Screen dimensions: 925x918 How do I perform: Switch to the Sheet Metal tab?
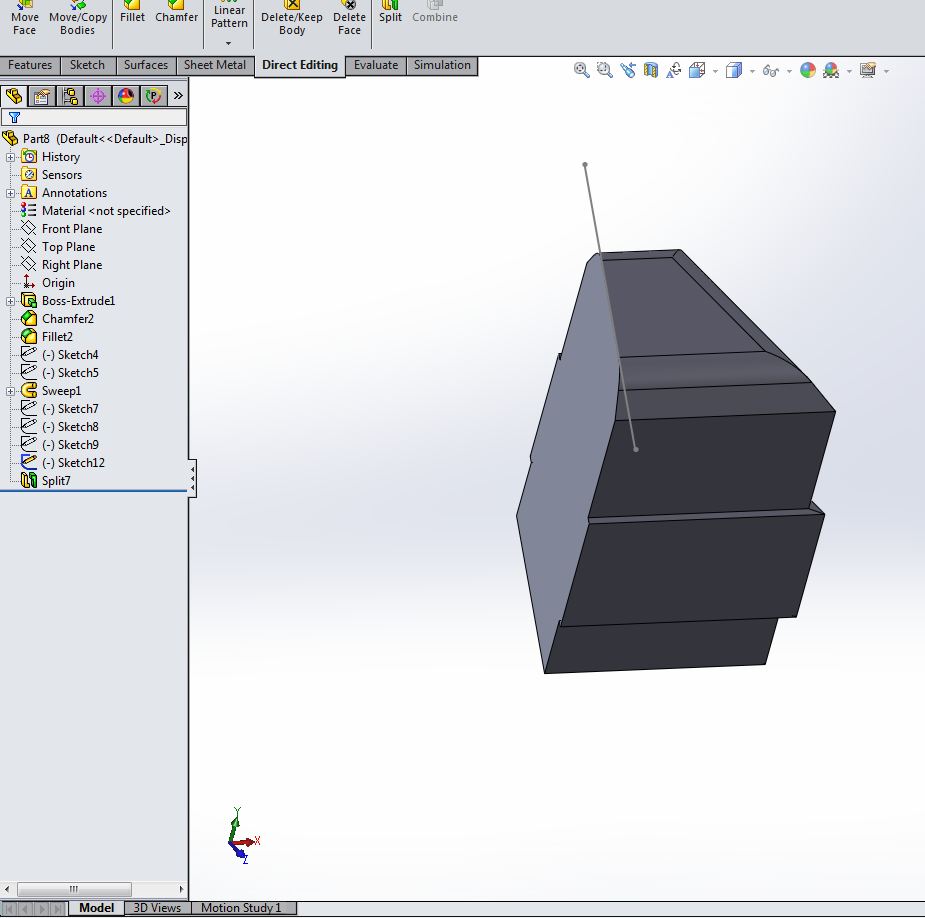(214, 66)
